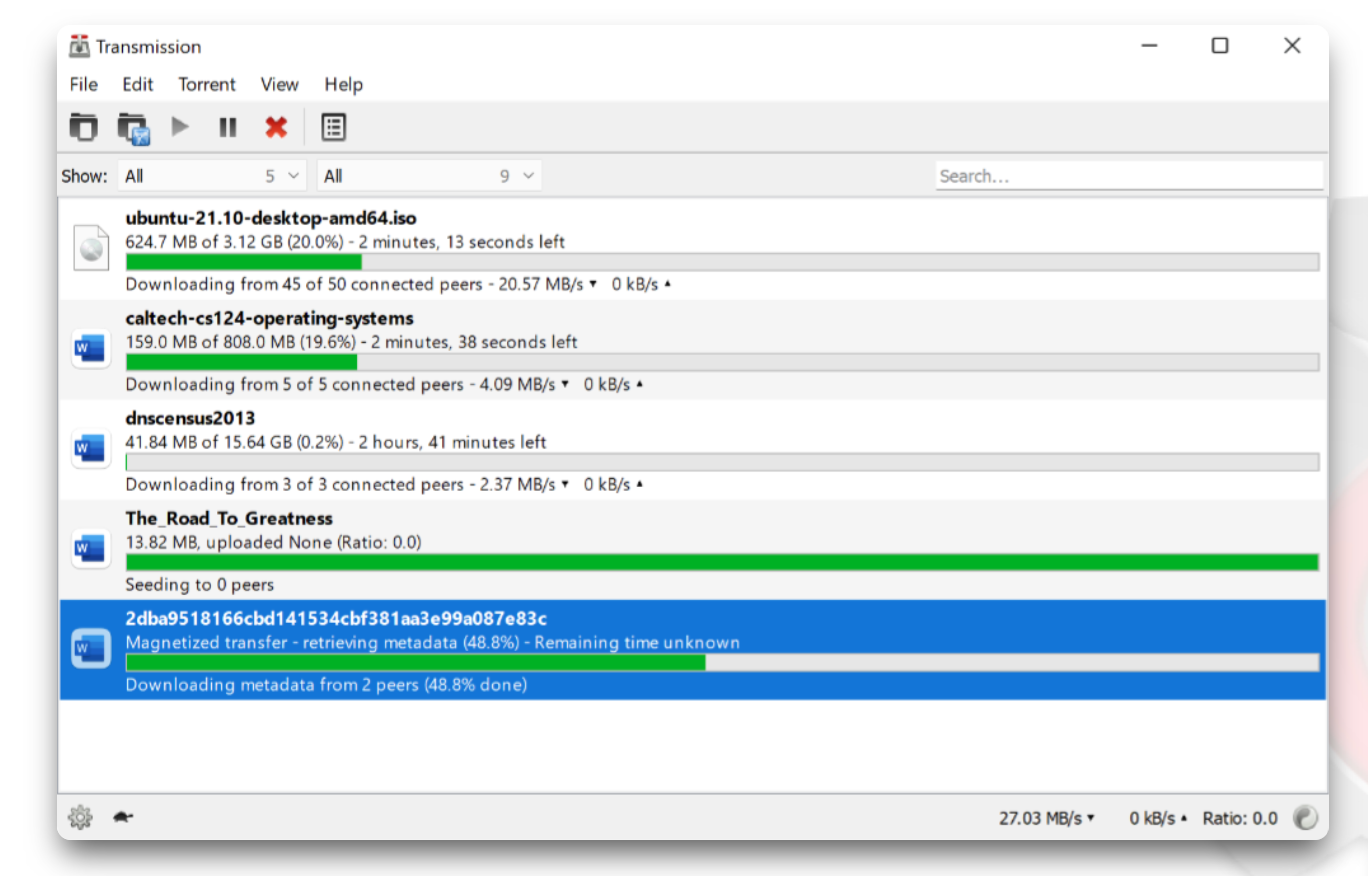Open the File menu

pos(84,84)
